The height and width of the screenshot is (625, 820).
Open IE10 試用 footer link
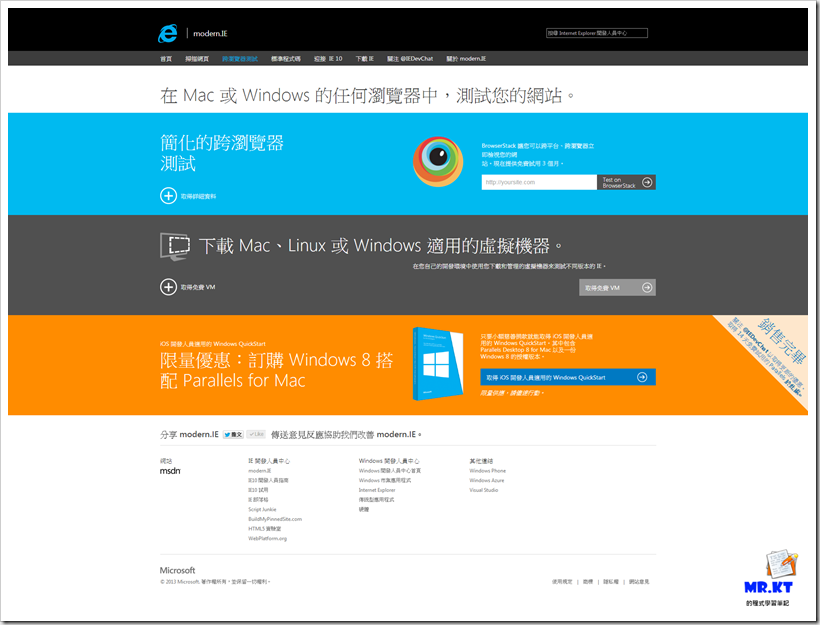(x=258, y=490)
